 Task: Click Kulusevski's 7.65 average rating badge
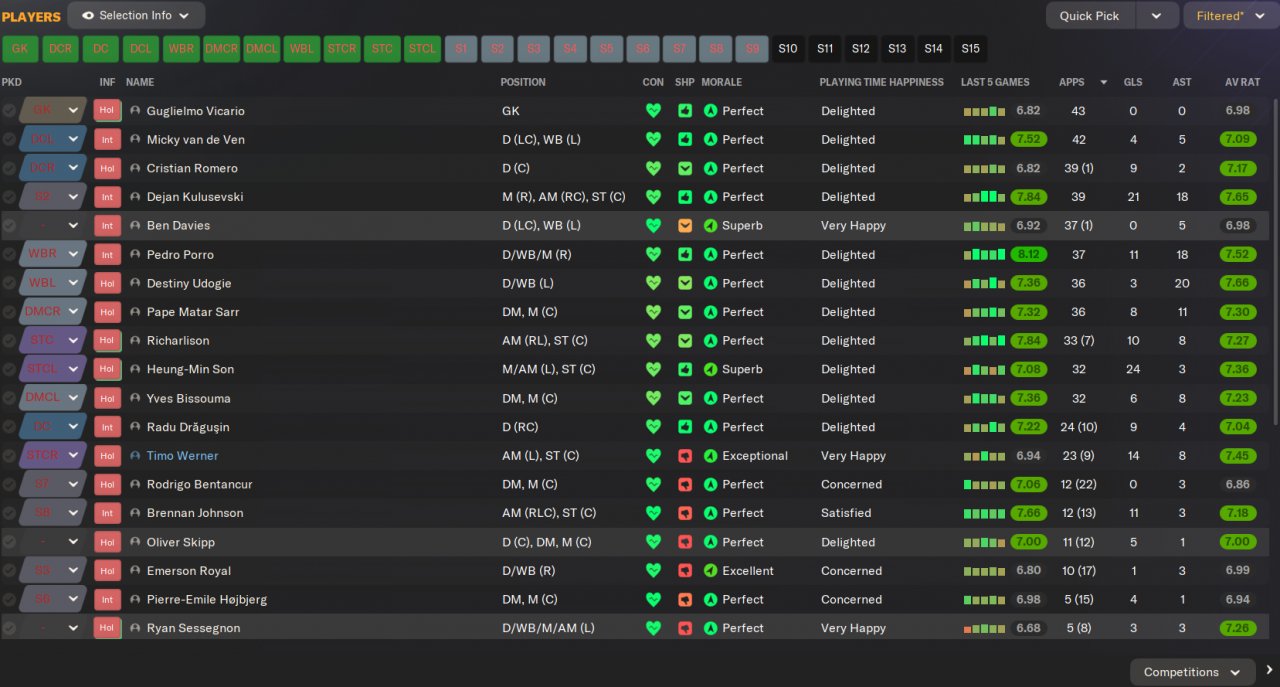[1238, 197]
